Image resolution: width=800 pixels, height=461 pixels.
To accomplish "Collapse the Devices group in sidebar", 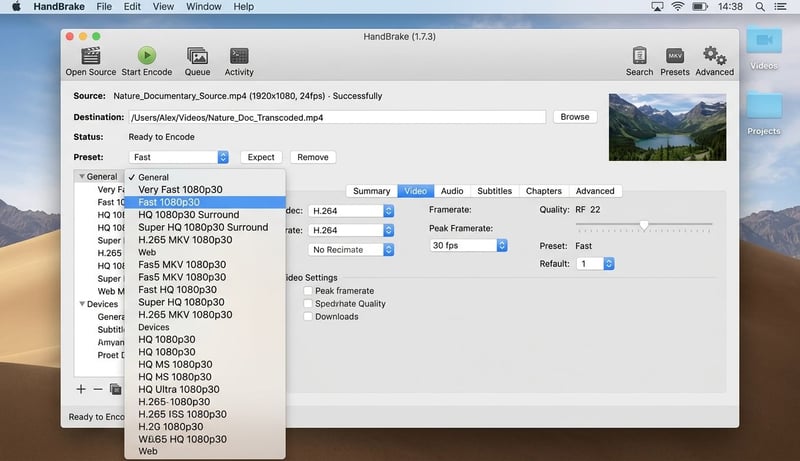I will tap(82, 304).
